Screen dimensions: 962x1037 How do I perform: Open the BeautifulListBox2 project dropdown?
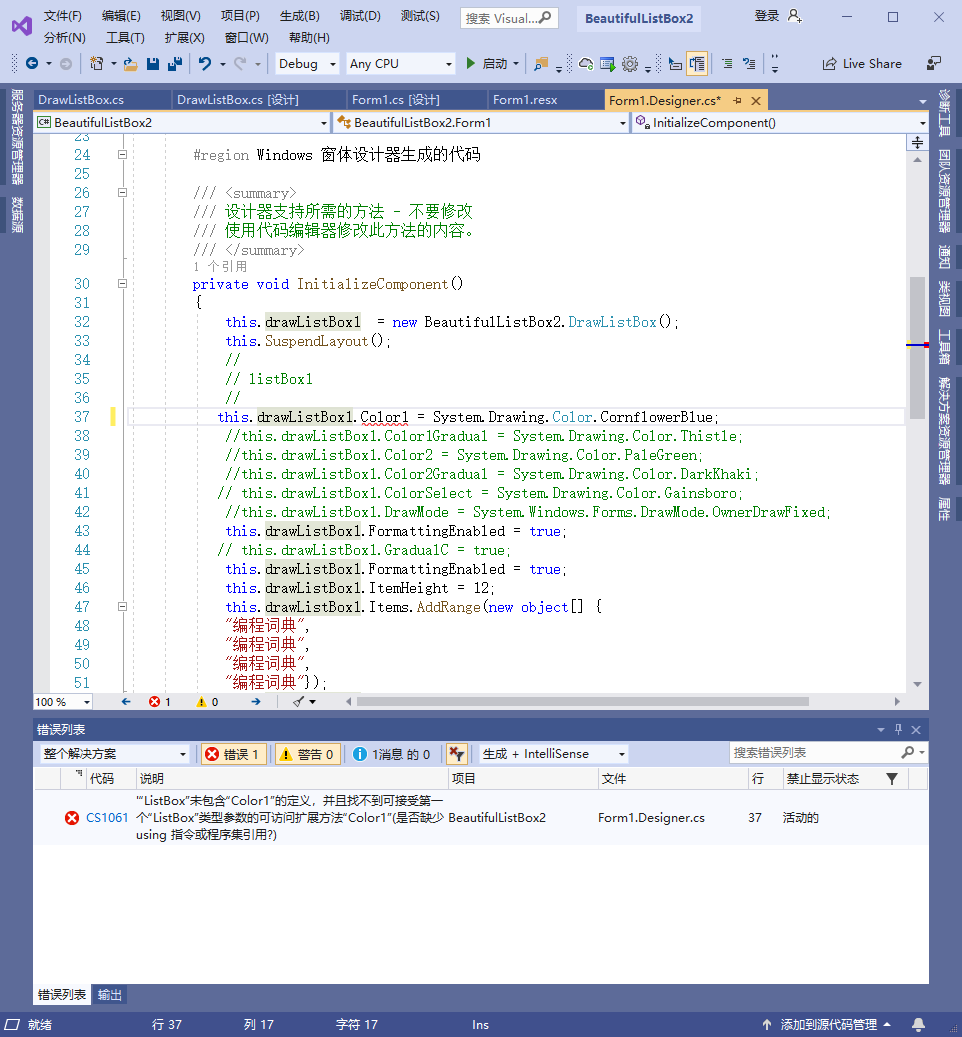[x=182, y=122]
